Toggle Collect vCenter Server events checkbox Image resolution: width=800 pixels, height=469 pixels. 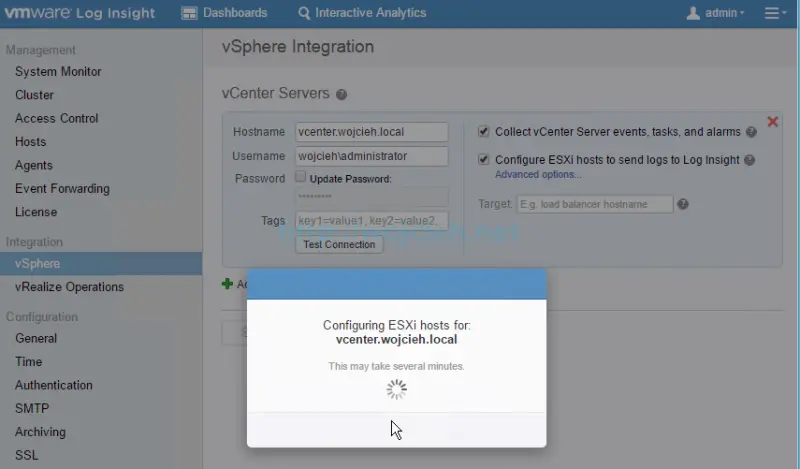(x=483, y=132)
